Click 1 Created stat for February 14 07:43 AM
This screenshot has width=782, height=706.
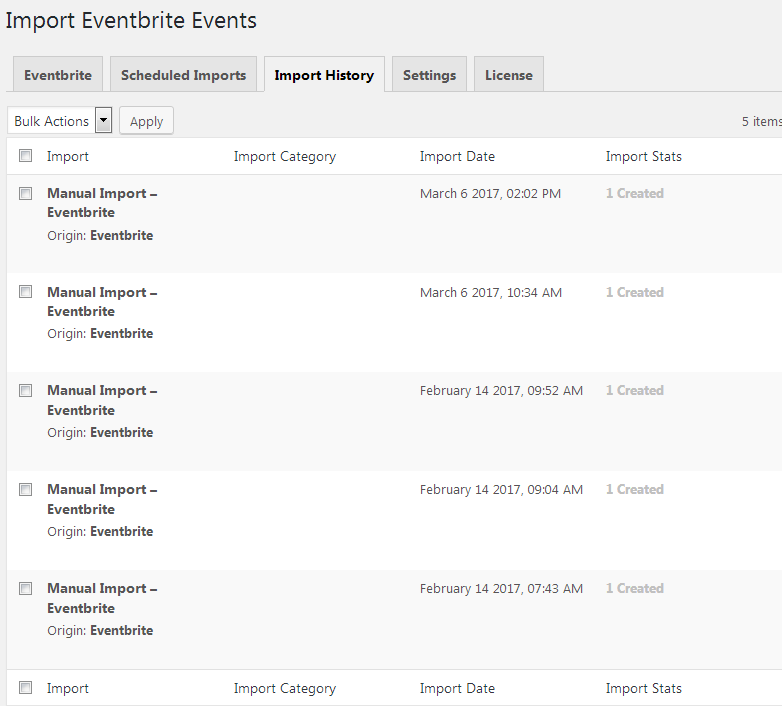(634, 588)
